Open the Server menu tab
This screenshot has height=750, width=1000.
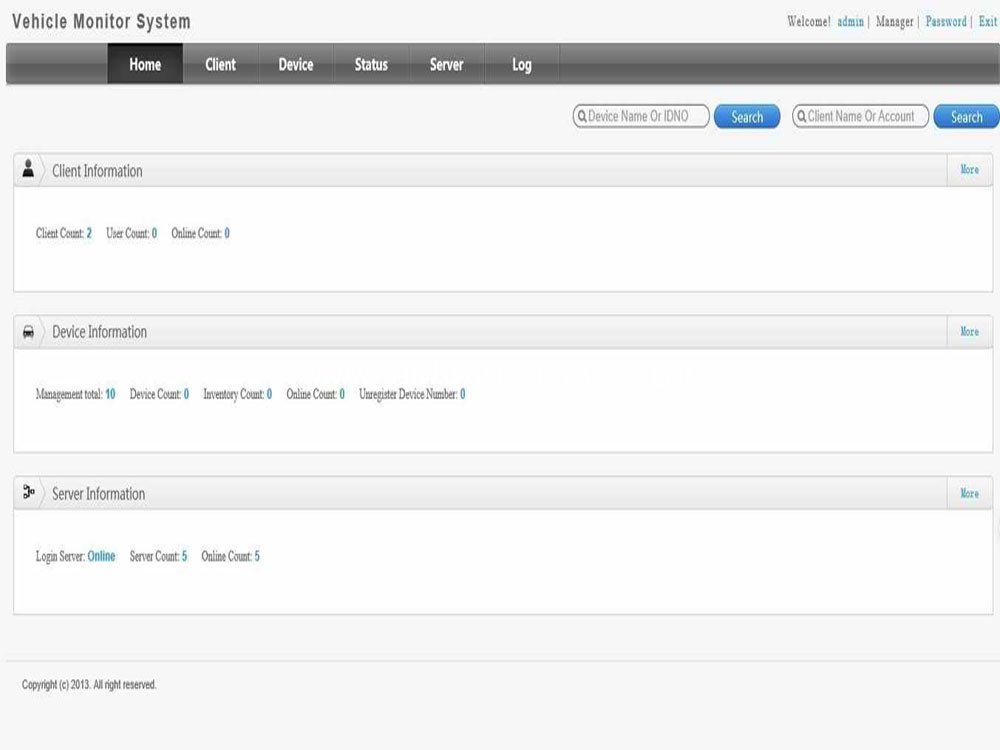(446, 64)
